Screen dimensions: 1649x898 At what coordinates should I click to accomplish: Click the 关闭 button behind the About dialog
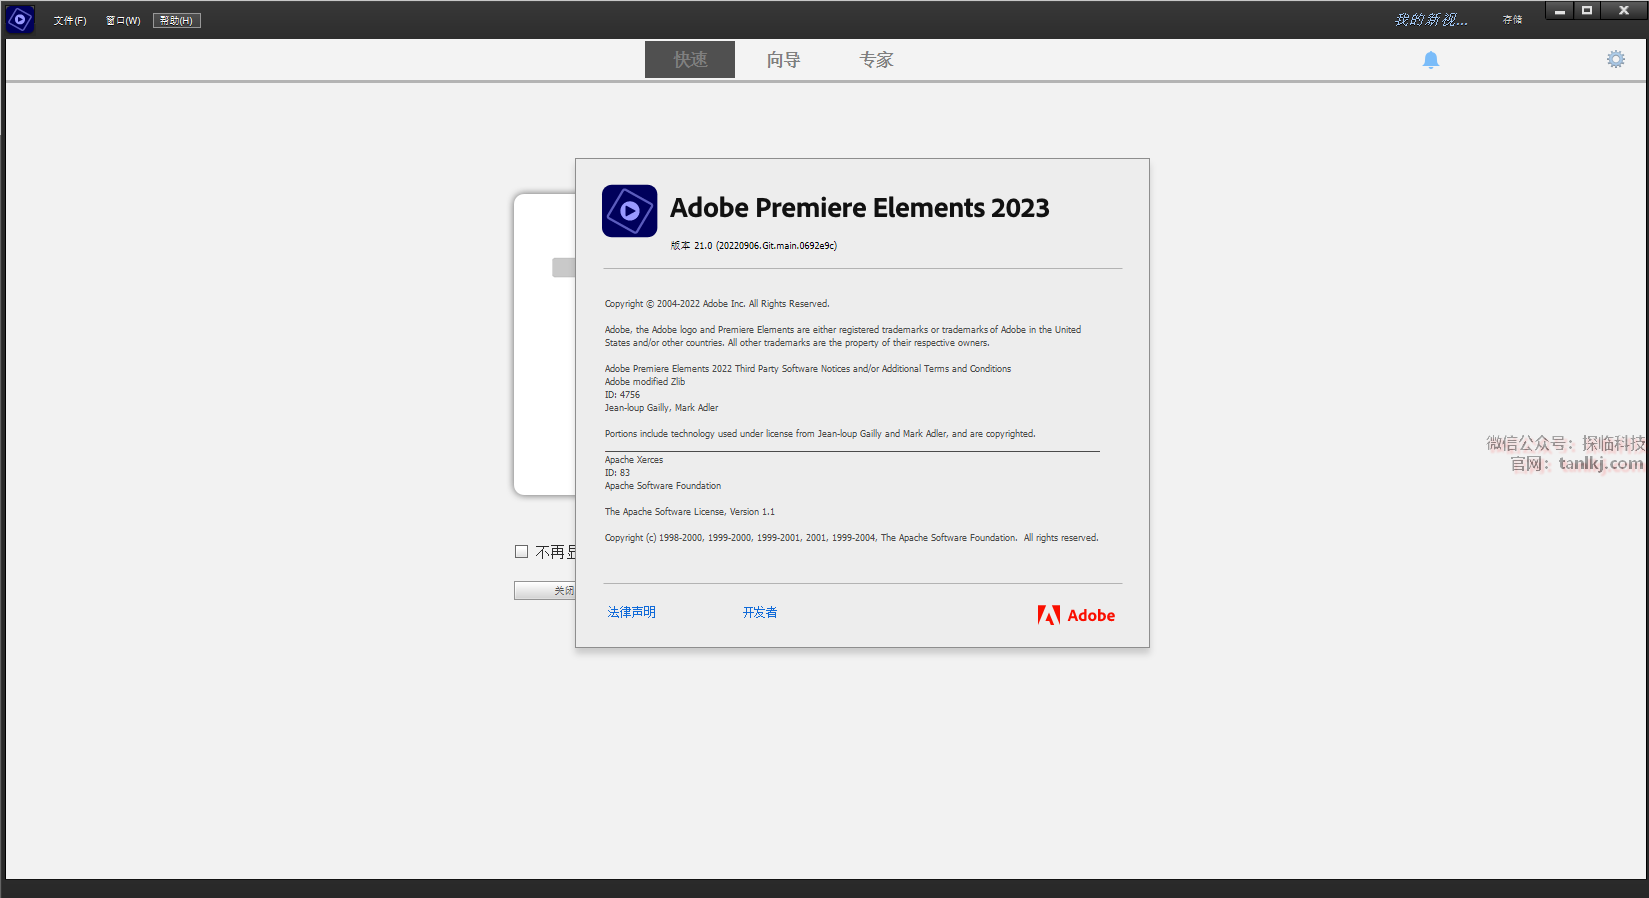tap(545, 591)
